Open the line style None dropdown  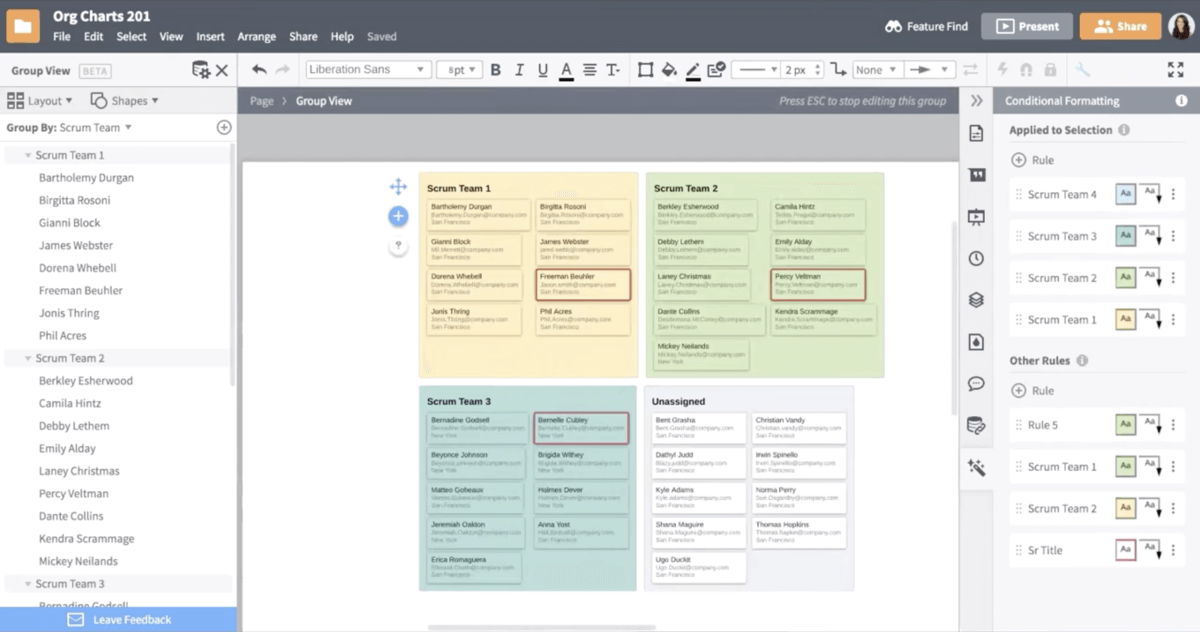[875, 70]
